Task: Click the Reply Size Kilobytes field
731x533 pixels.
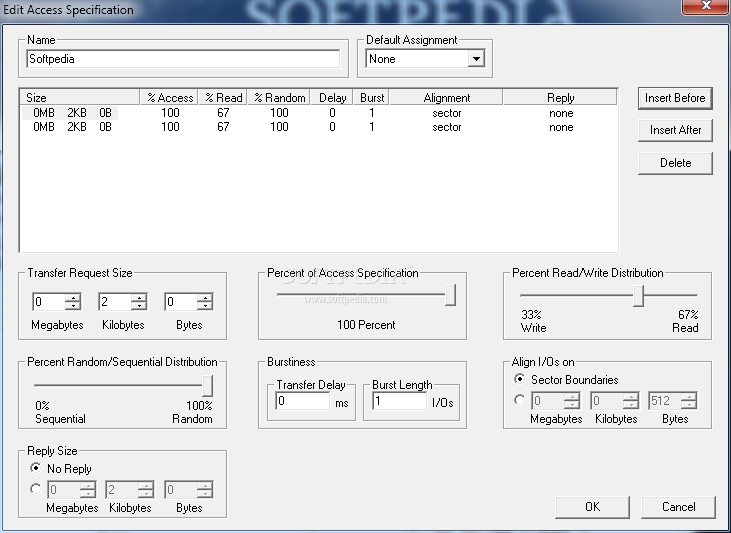Action: click(x=122, y=490)
